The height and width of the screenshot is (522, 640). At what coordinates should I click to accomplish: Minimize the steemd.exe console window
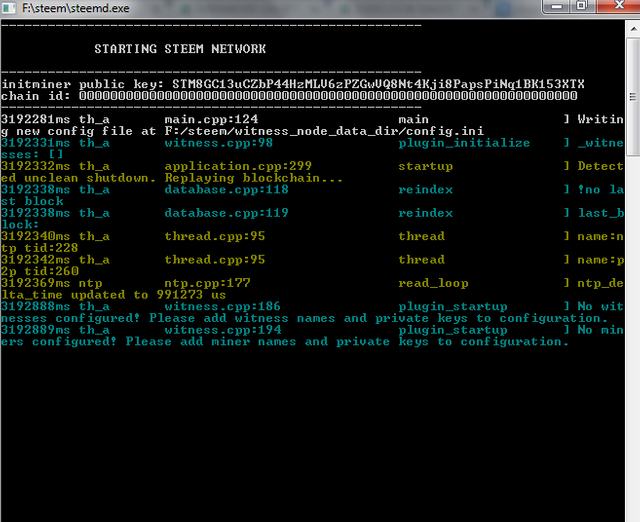[557, 6]
